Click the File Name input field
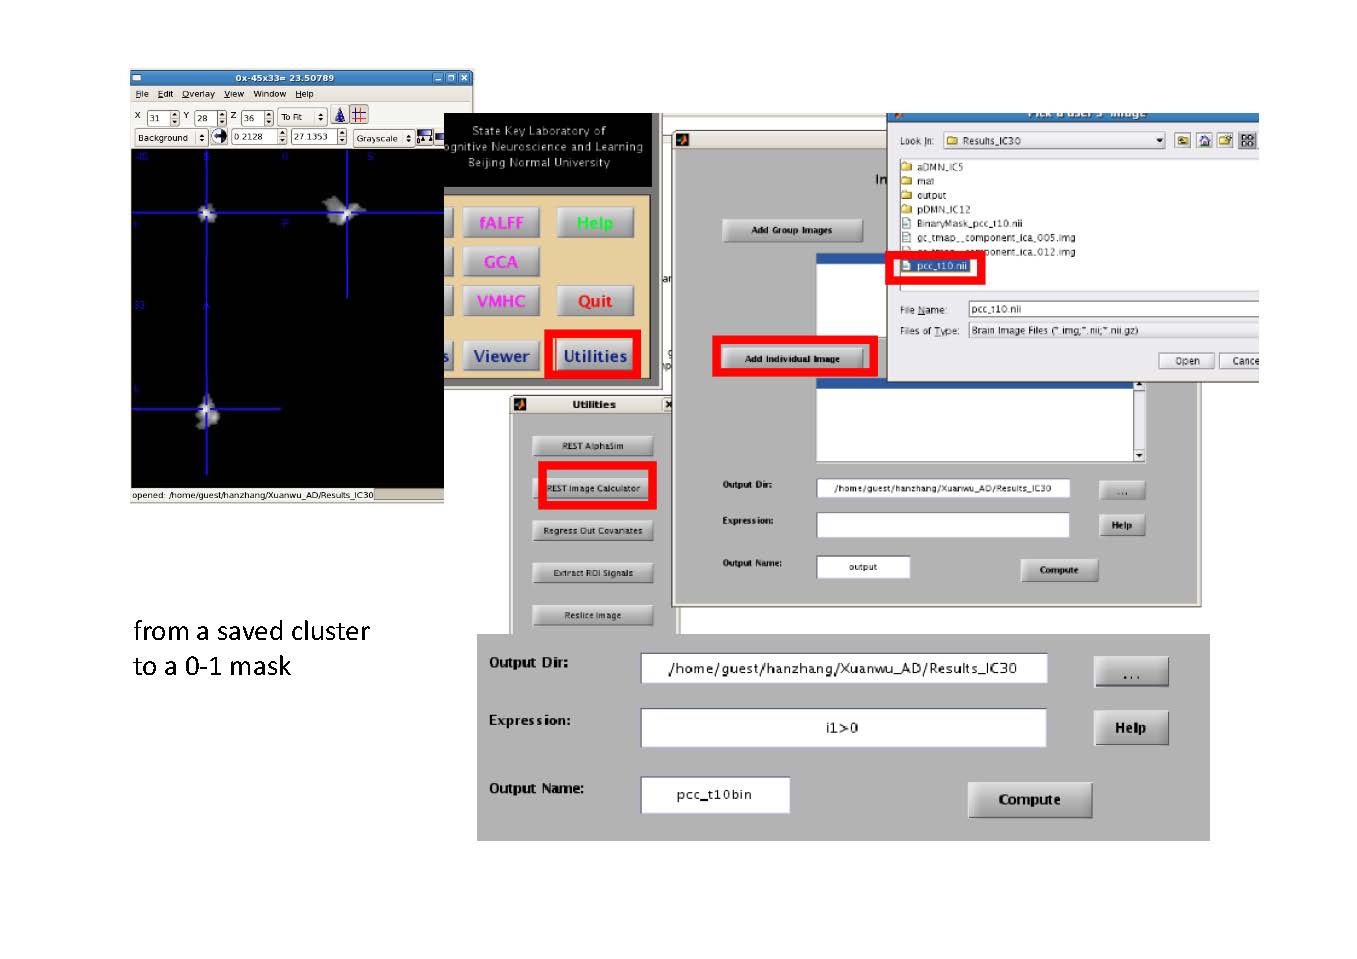Viewport: 1357px width, 959px height. pyautogui.click(x=1113, y=309)
